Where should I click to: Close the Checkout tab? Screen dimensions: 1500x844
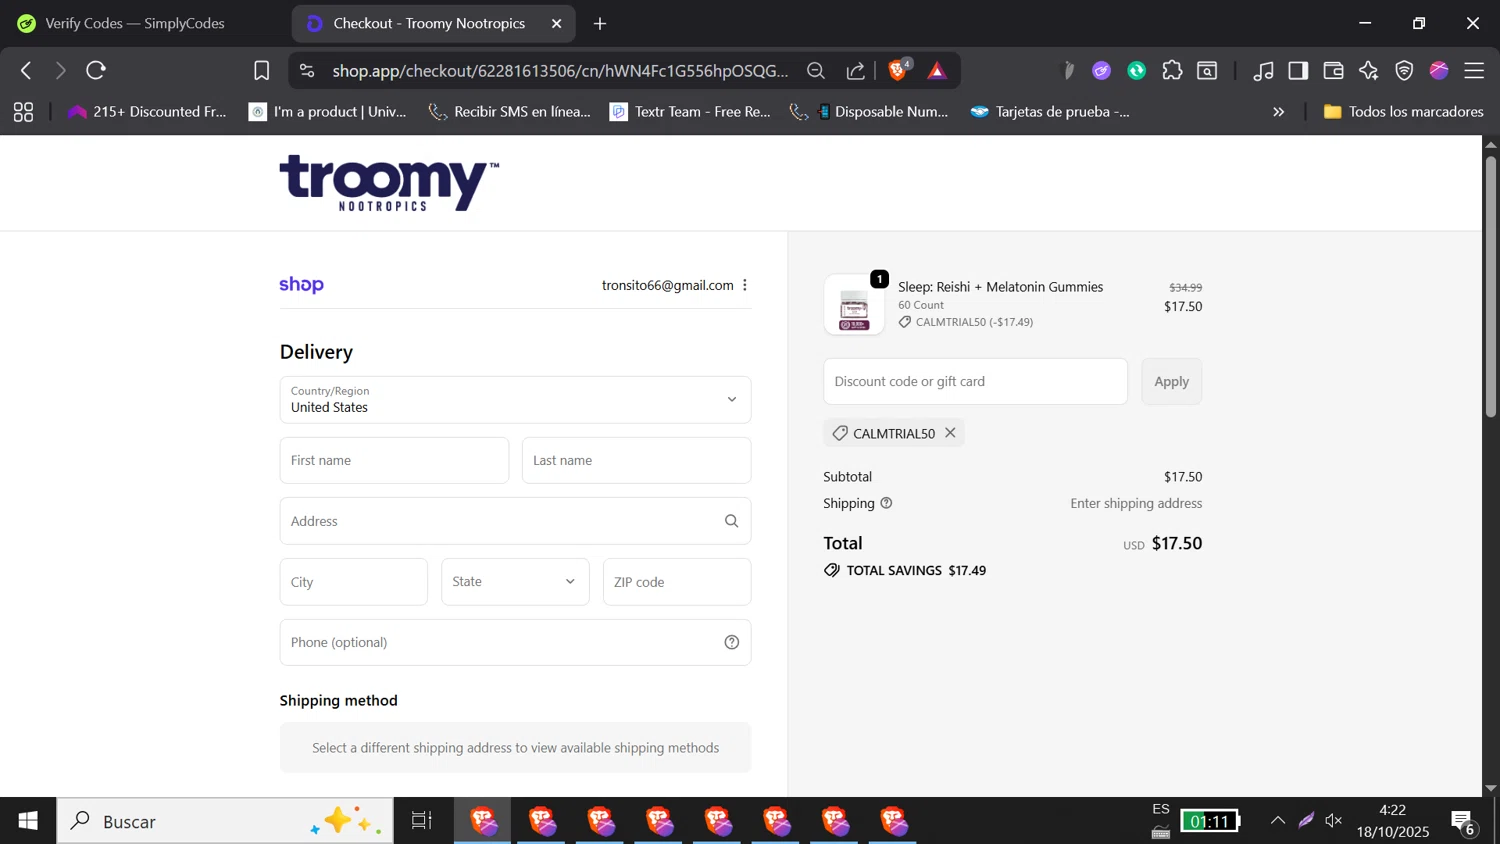tap(557, 24)
